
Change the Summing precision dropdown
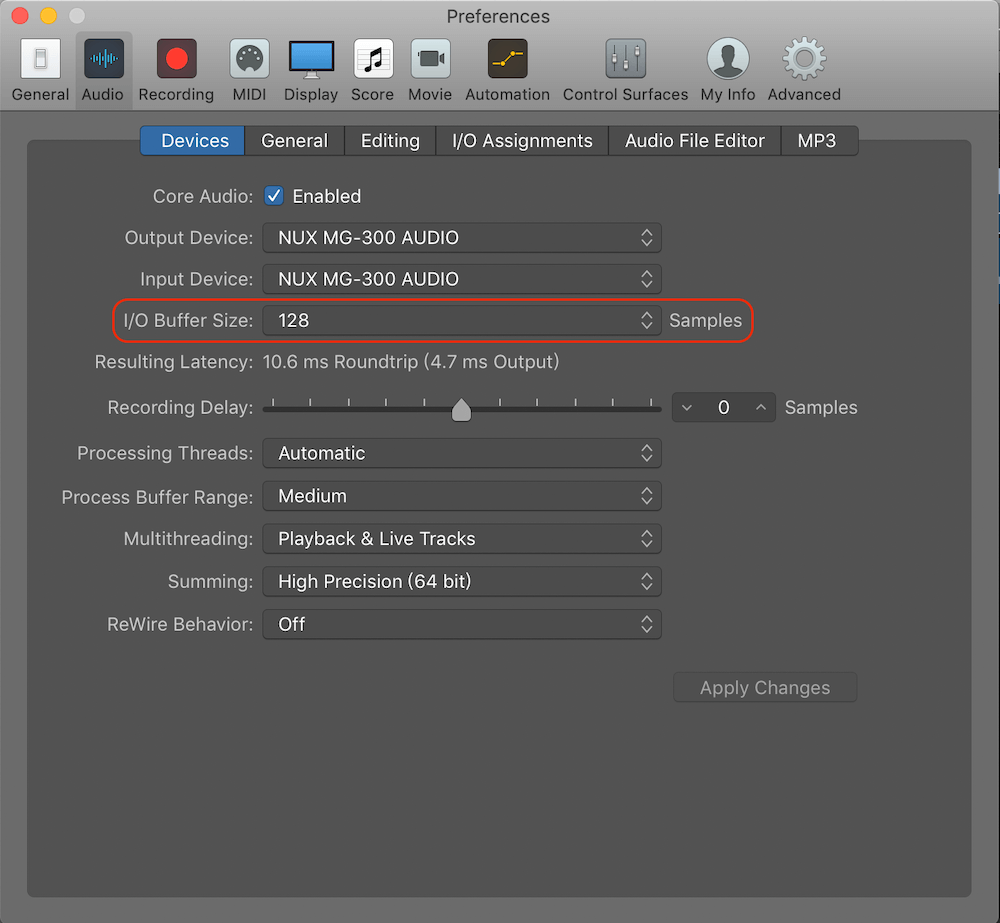coord(461,581)
